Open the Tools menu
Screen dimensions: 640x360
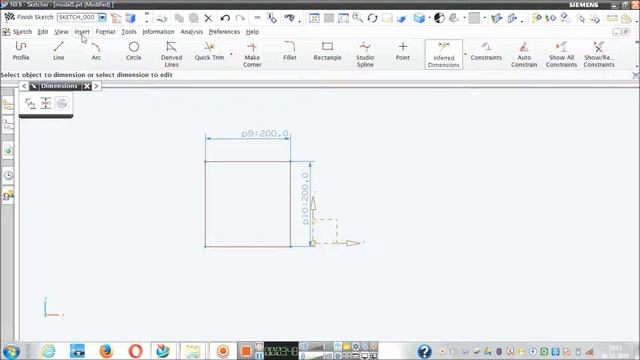click(129, 32)
